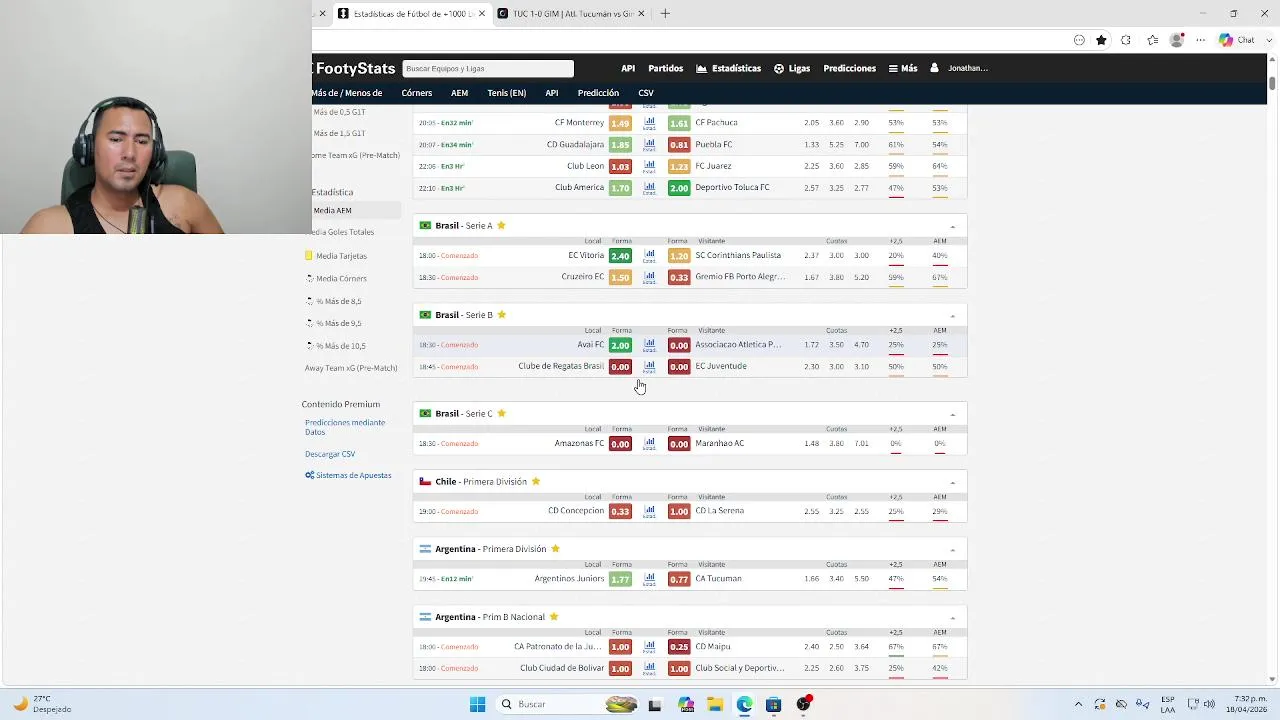Open stats icon for CA Patronato match
Image resolution: width=1280 pixels, height=720 pixels.
pyautogui.click(x=649, y=647)
